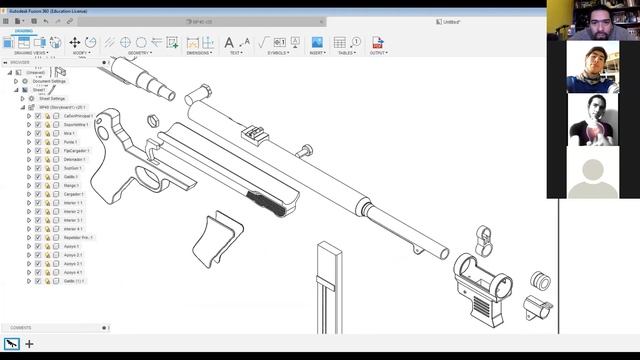Select the Leader text tool
The image size is (640, 360).
click(x=244, y=42)
